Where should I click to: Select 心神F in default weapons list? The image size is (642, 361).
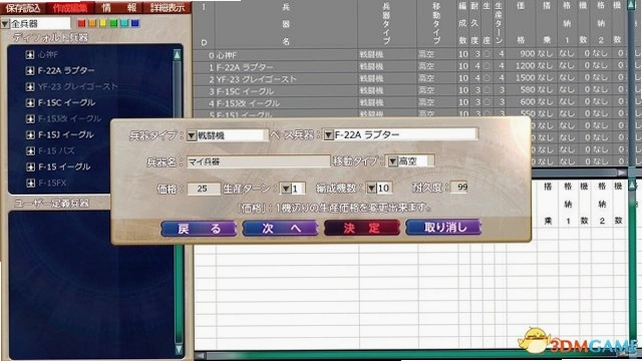(48, 54)
